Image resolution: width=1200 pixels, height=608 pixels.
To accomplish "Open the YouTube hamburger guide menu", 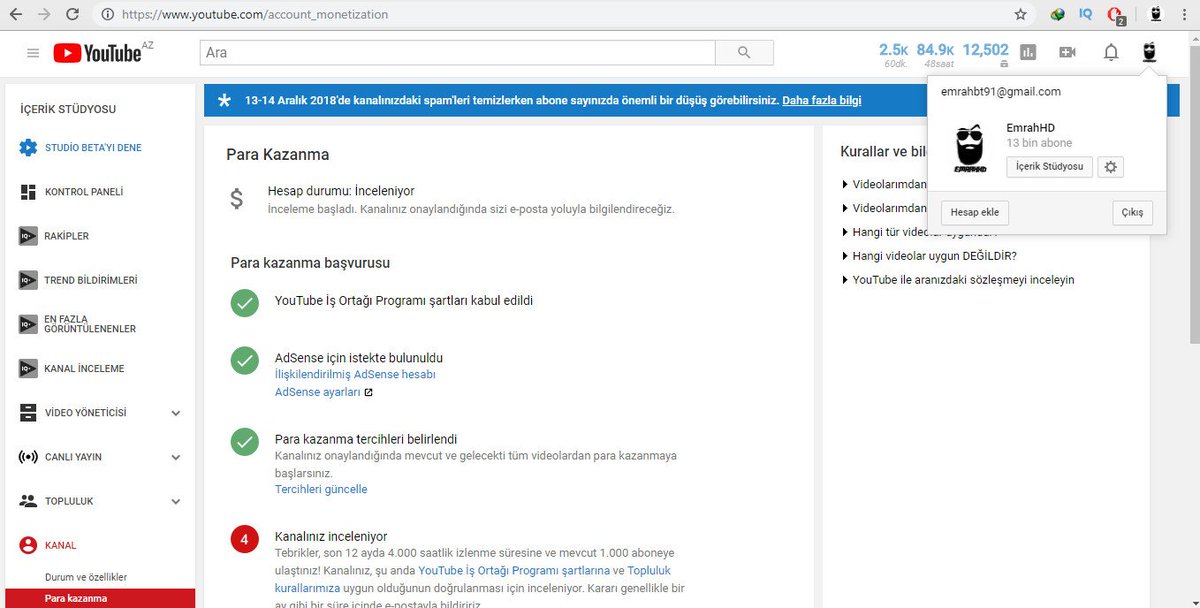I will point(33,53).
